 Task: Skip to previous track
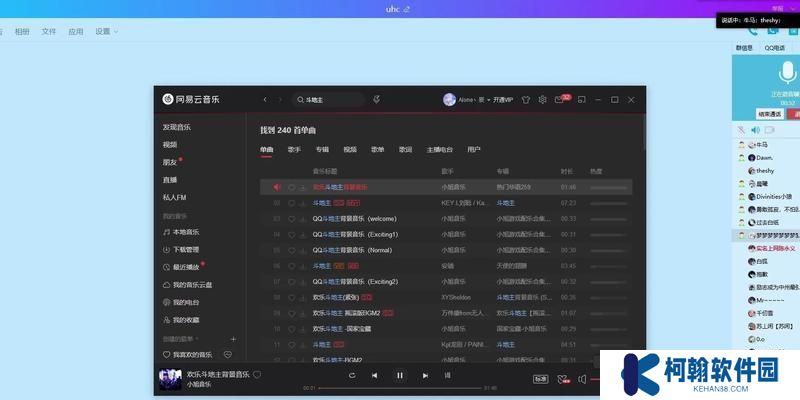click(x=374, y=376)
